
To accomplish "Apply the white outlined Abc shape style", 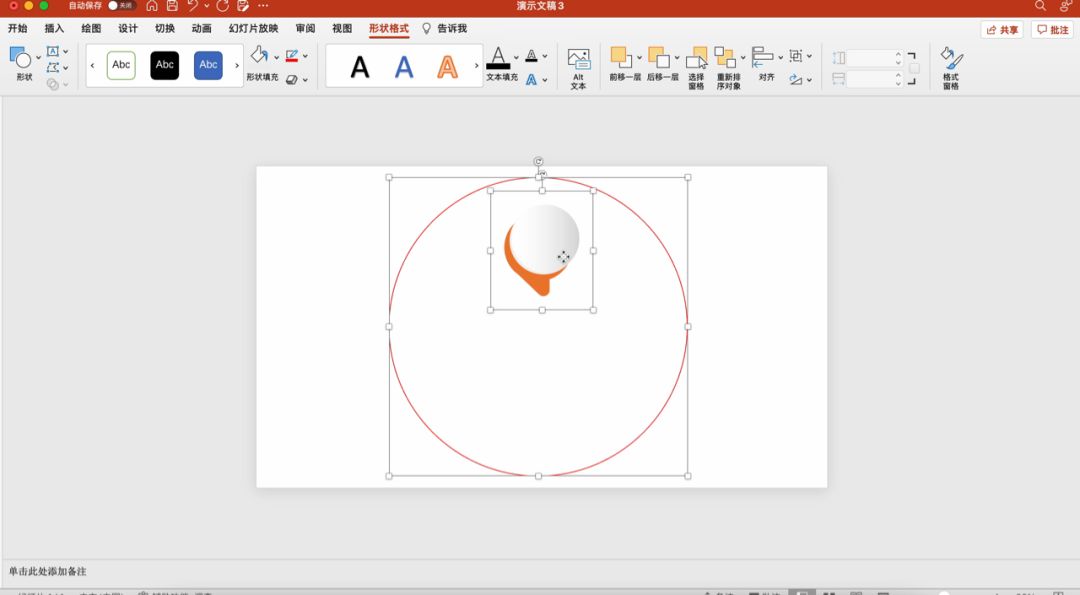I will click(x=121, y=65).
